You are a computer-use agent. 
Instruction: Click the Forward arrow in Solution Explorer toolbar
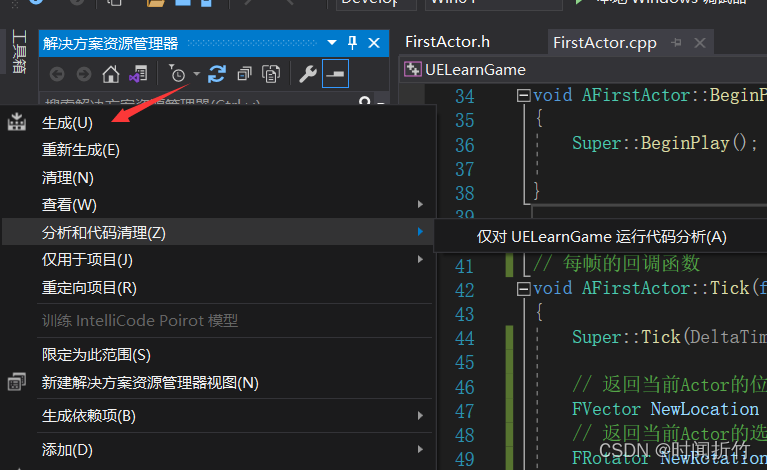click(x=84, y=74)
